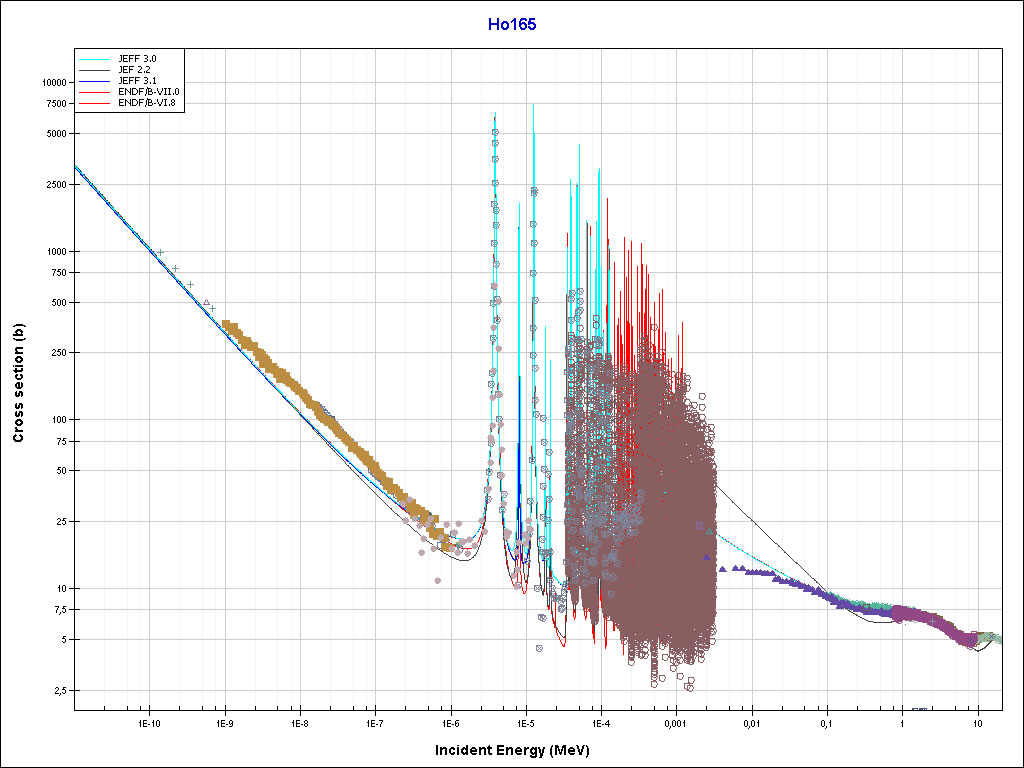This screenshot has width=1024, height=768.
Task: Click the 0,001 tick on the x-axis
Action: (676, 722)
